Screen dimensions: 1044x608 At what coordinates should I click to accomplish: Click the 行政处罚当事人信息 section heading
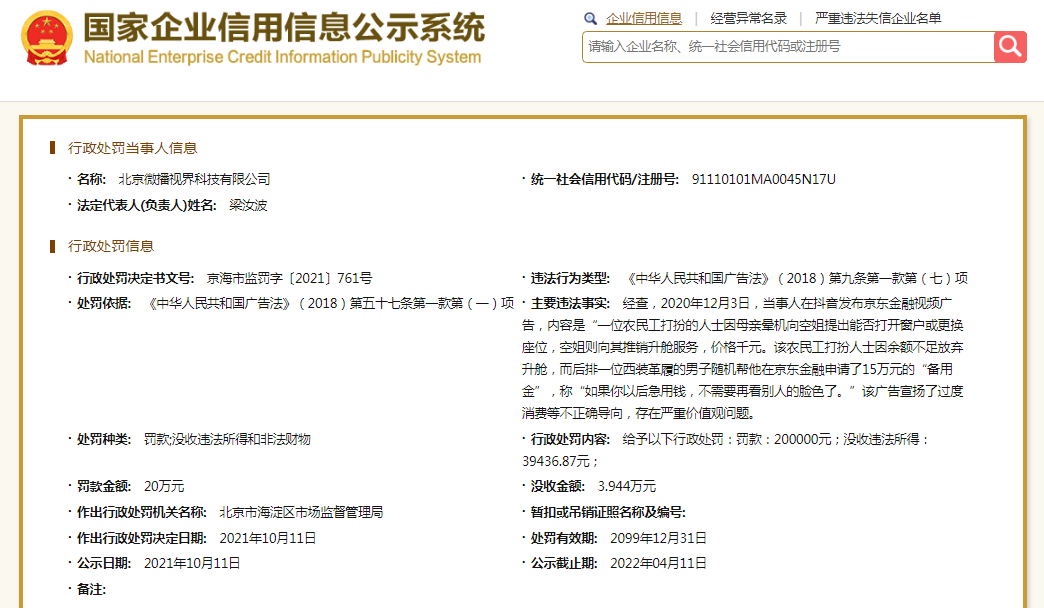[x=132, y=148]
